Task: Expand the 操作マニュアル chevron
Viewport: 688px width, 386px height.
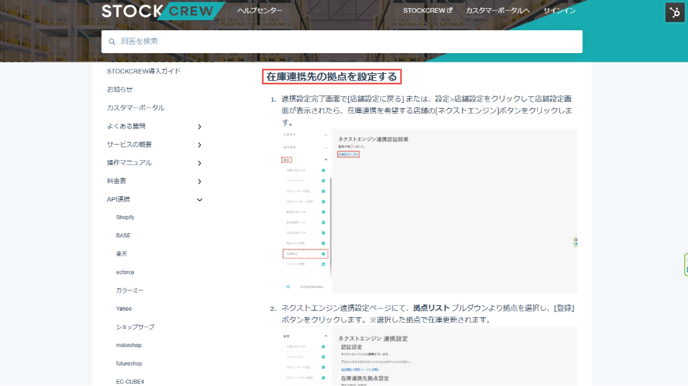Action: click(x=199, y=163)
